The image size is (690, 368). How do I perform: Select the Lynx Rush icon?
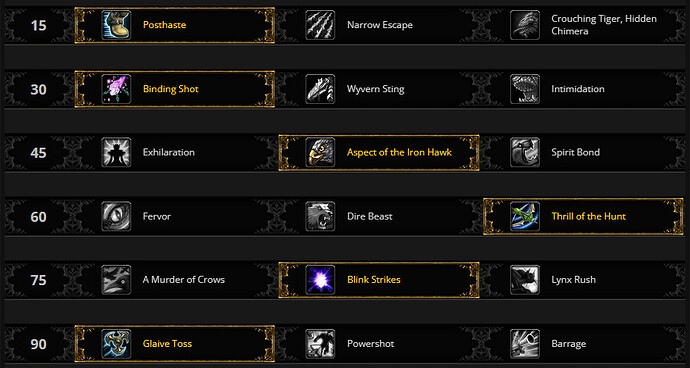click(525, 280)
